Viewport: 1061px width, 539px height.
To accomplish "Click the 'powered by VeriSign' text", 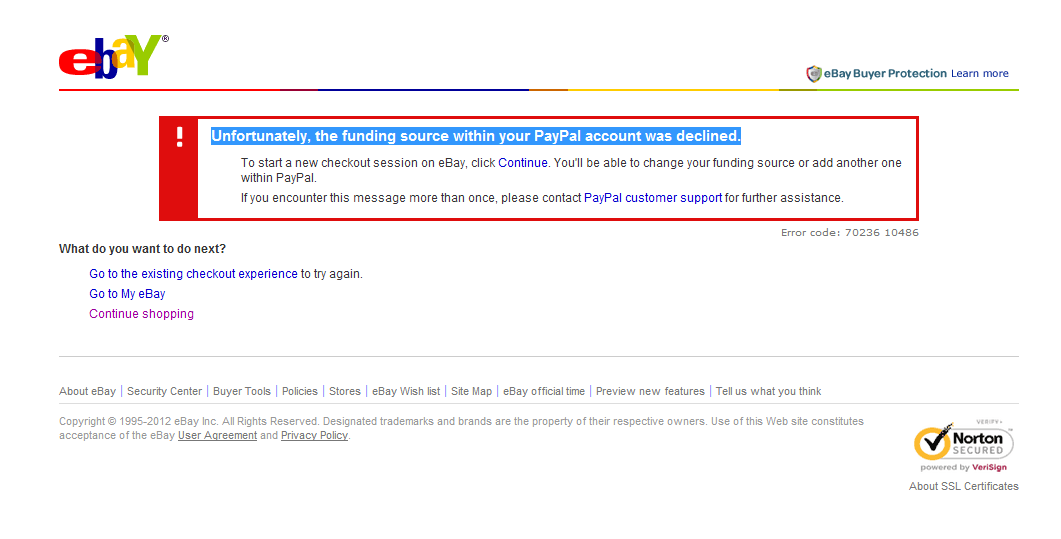I will pyautogui.click(x=964, y=467).
